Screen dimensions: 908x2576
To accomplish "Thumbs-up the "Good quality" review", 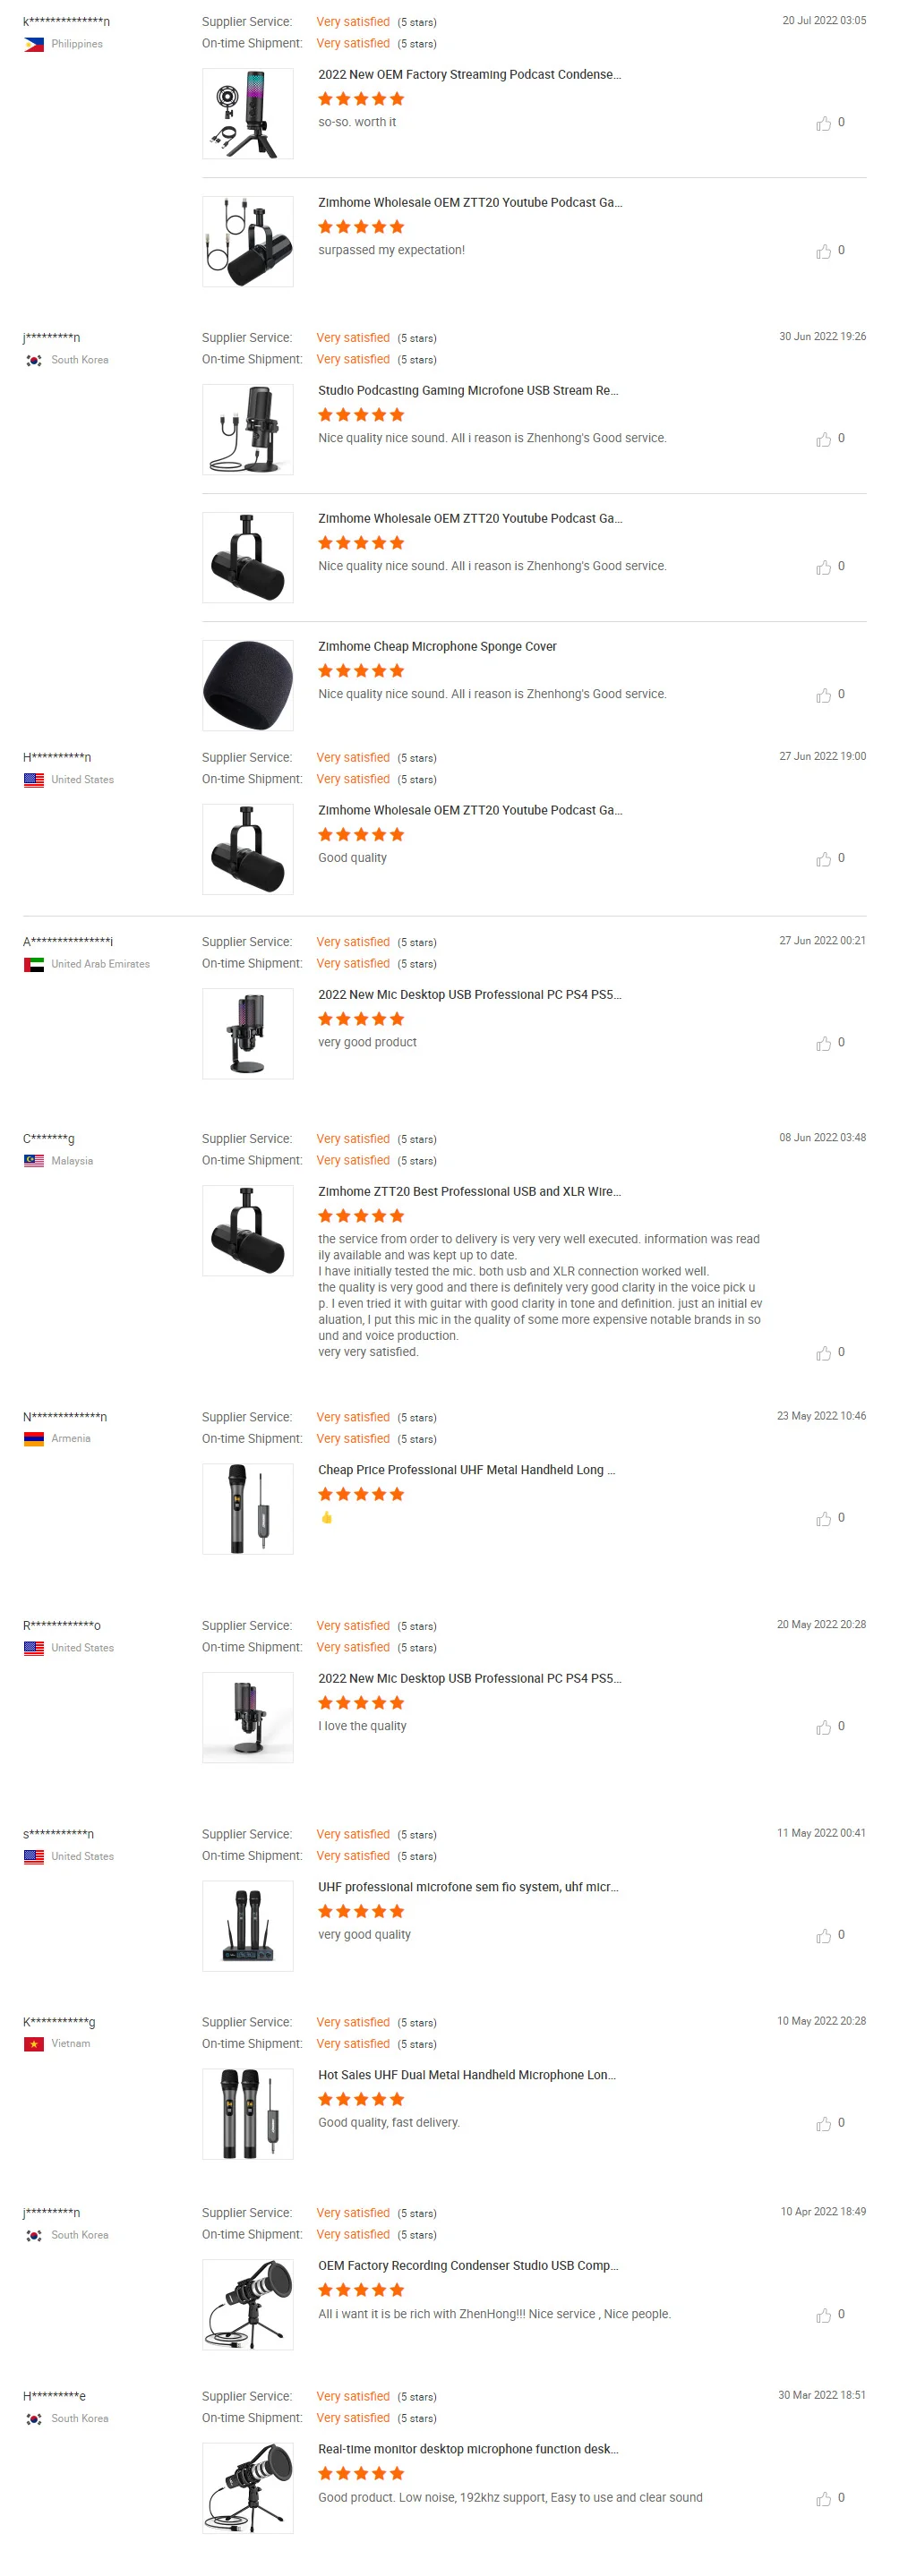I will (x=823, y=860).
